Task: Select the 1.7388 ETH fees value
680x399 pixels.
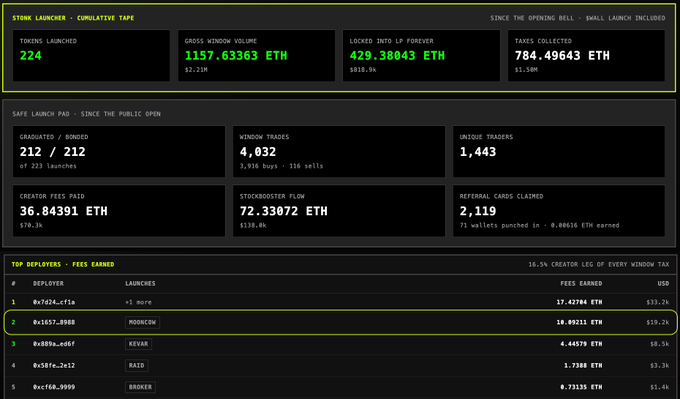Action: 583,366
